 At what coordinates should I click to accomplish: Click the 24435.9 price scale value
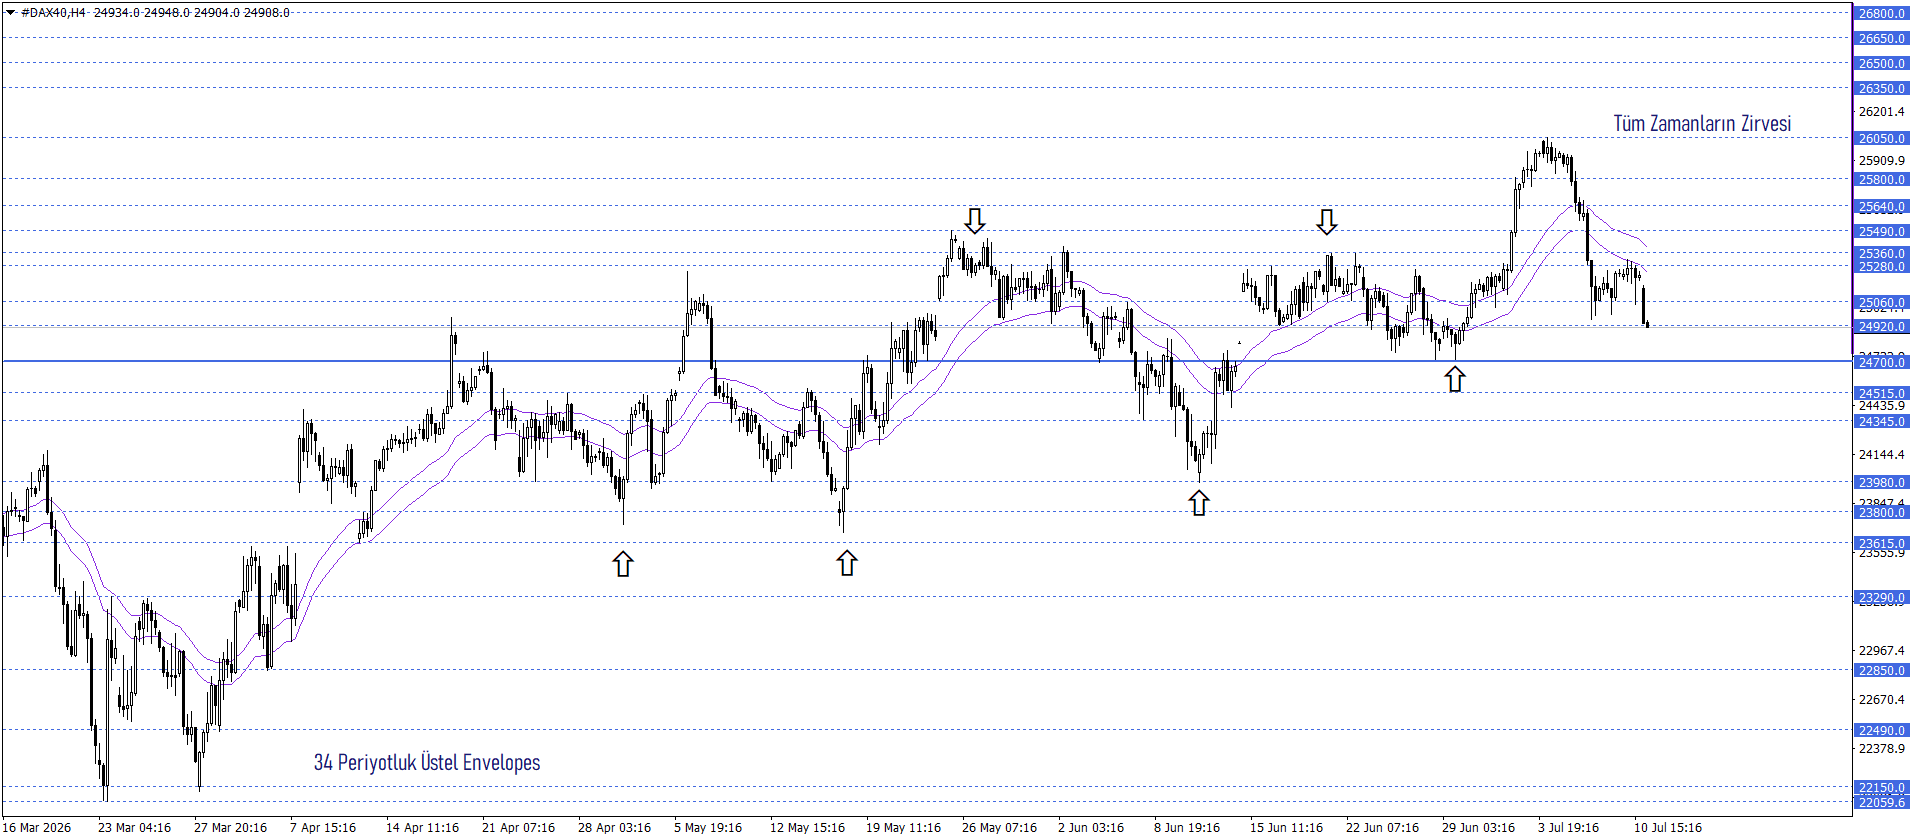pos(1882,406)
